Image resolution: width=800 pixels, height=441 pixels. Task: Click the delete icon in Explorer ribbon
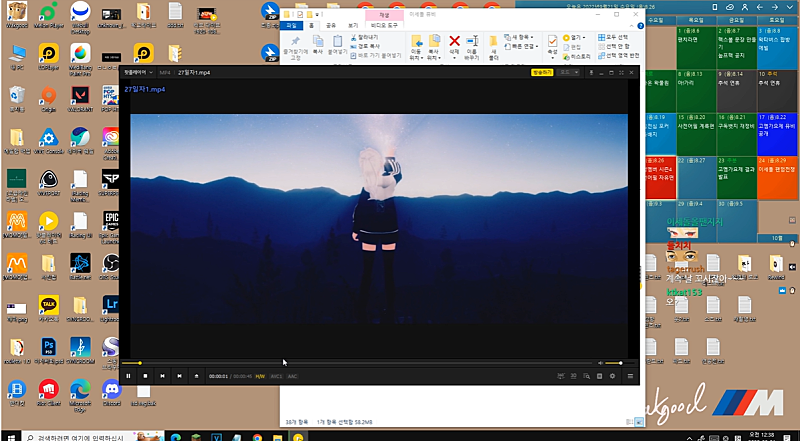click(x=455, y=43)
